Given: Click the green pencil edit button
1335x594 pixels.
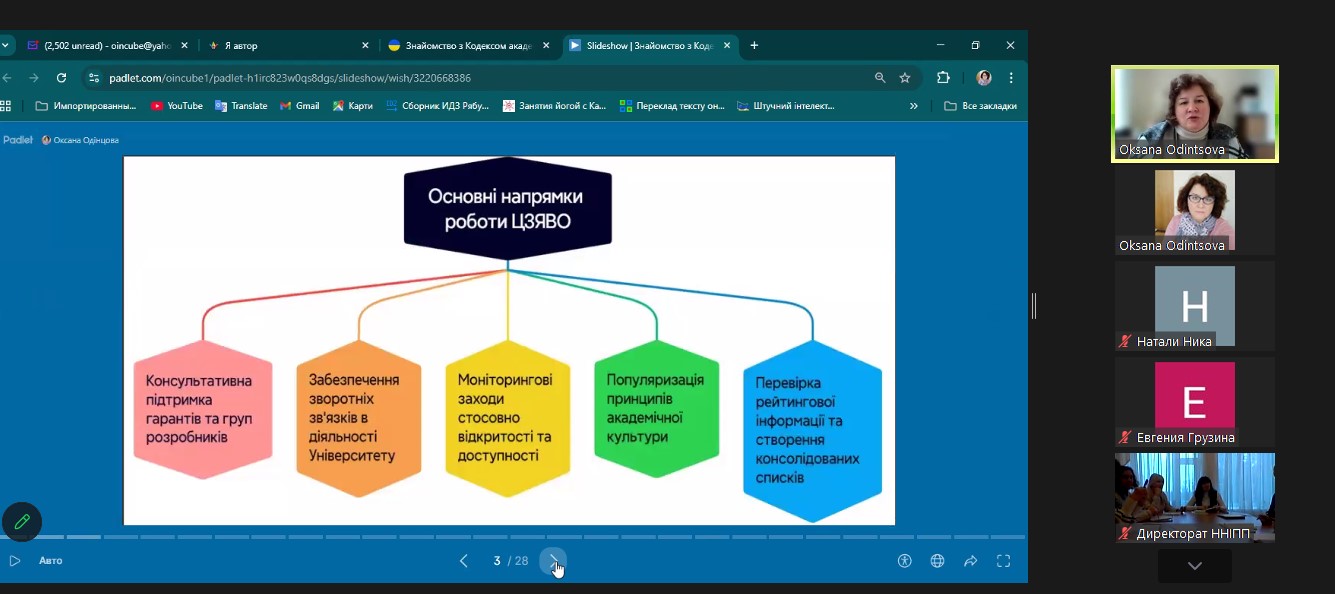Looking at the screenshot, I should coord(22,522).
